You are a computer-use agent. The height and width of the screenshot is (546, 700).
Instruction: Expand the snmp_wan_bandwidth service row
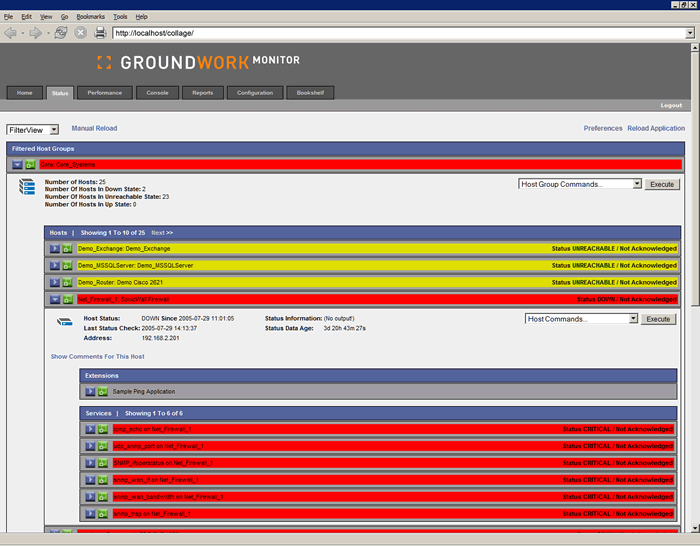90,497
